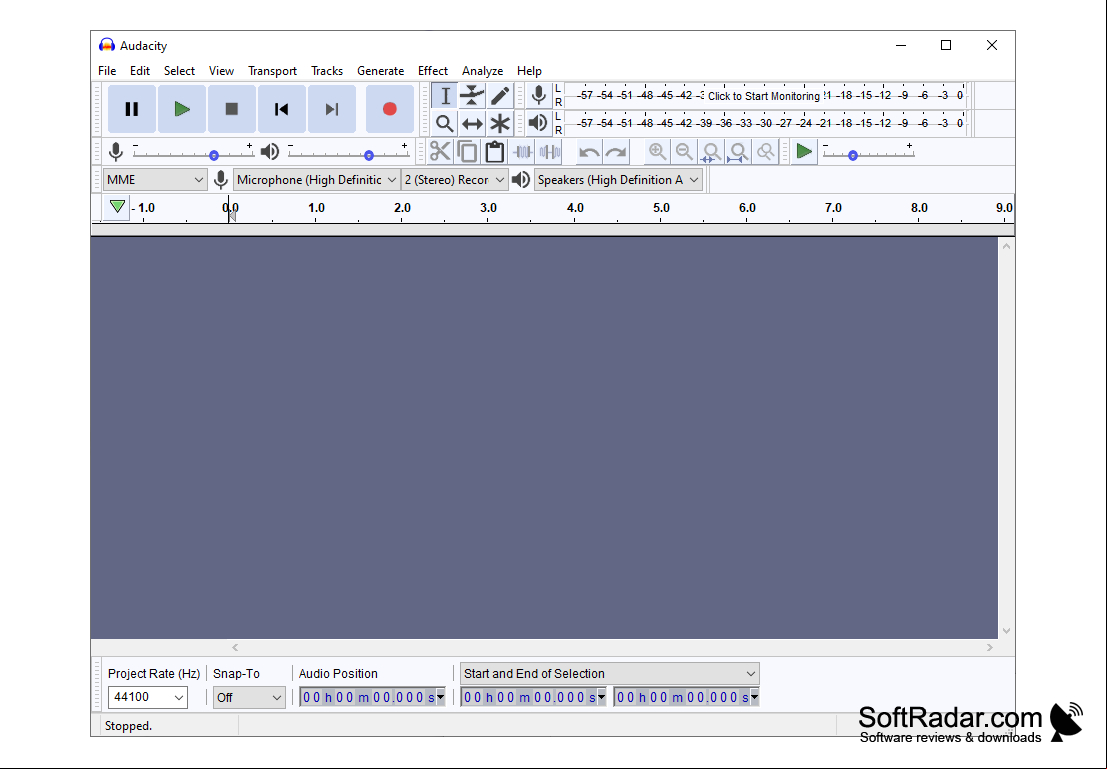The image size is (1107, 769).
Task: Adjust the playback speed slider
Action: point(868,155)
